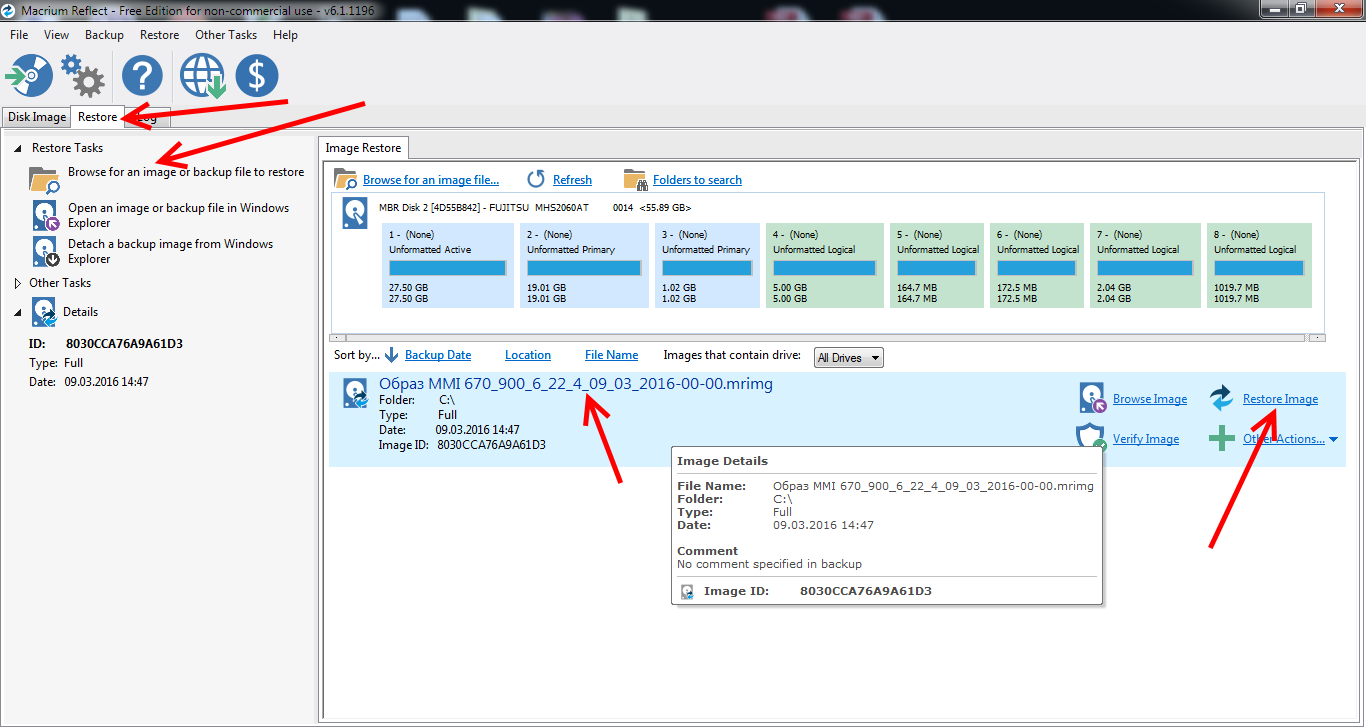The height and width of the screenshot is (728, 1366).
Task: Collapse the Details section in sidebar
Action: click(18, 312)
